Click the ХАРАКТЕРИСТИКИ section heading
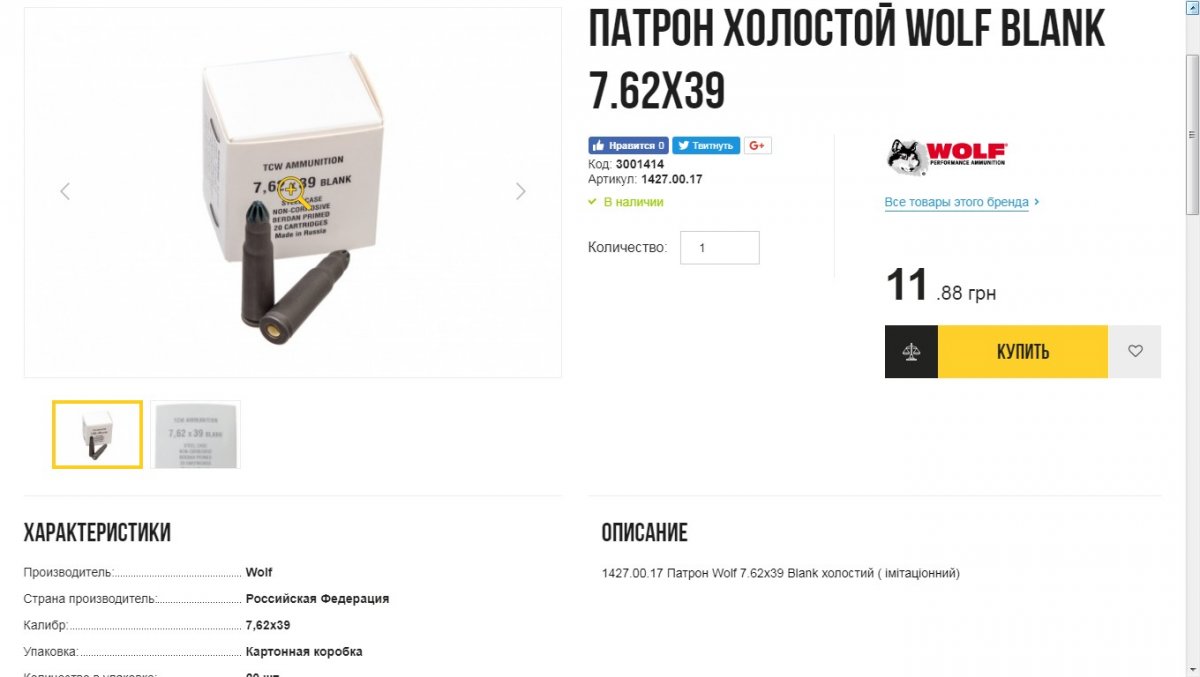 click(97, 533)
